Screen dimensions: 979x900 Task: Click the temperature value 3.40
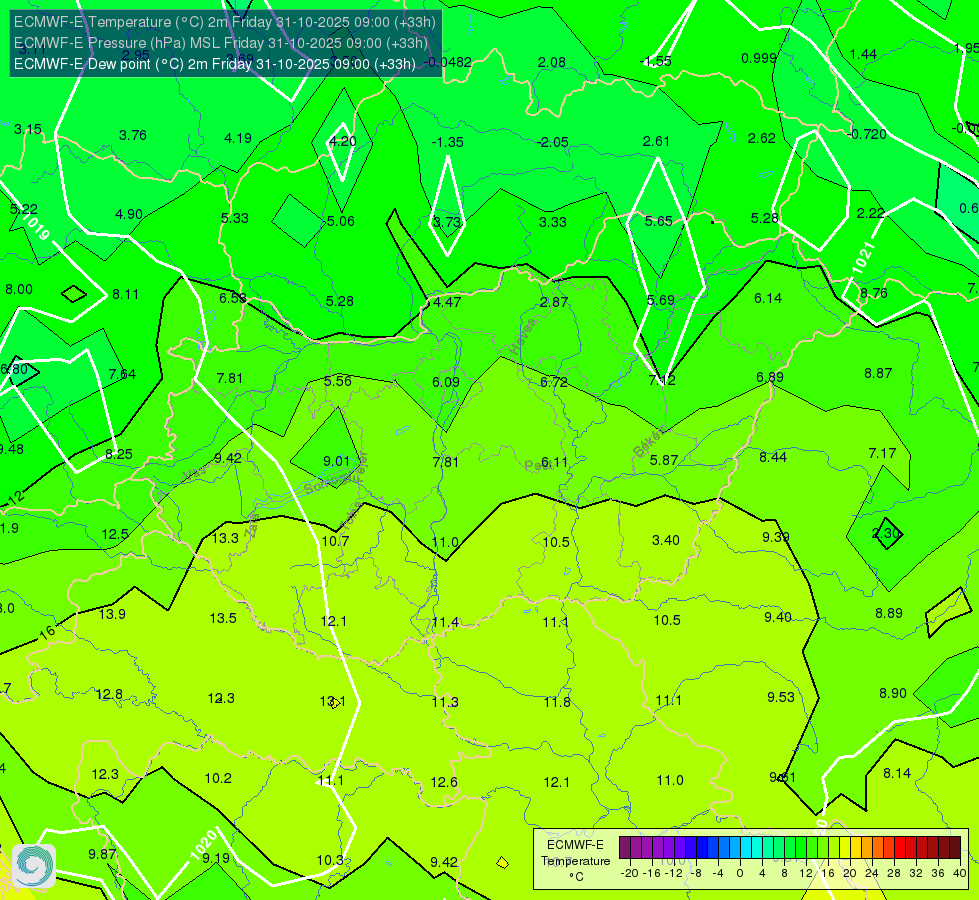(666, 540)
